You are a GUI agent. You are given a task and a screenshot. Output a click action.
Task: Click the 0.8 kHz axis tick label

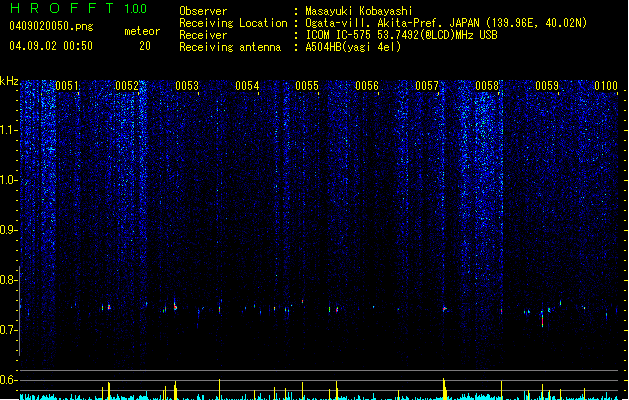[9, 280]
